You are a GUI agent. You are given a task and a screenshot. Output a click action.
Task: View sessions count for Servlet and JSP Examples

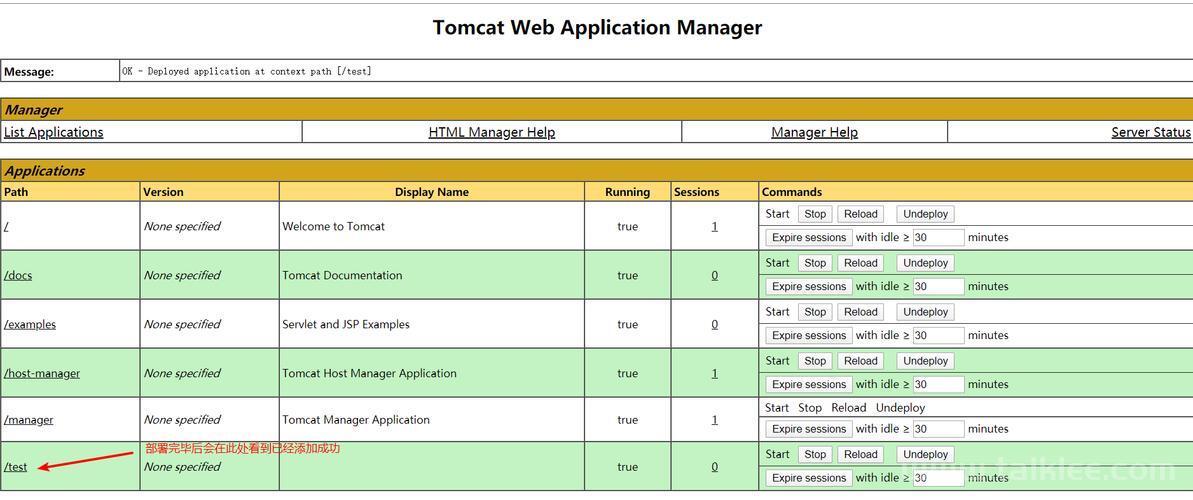point(714,324)
